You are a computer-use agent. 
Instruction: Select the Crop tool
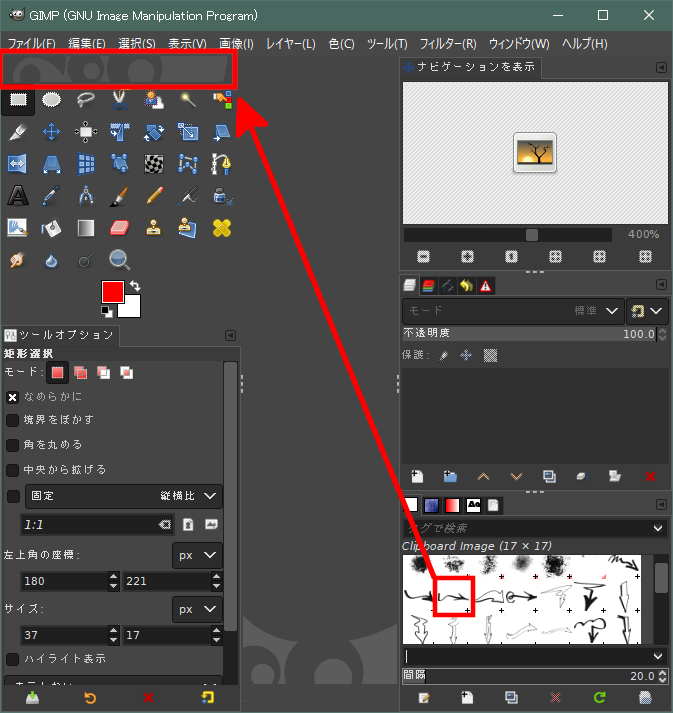[x=119, y=132]
